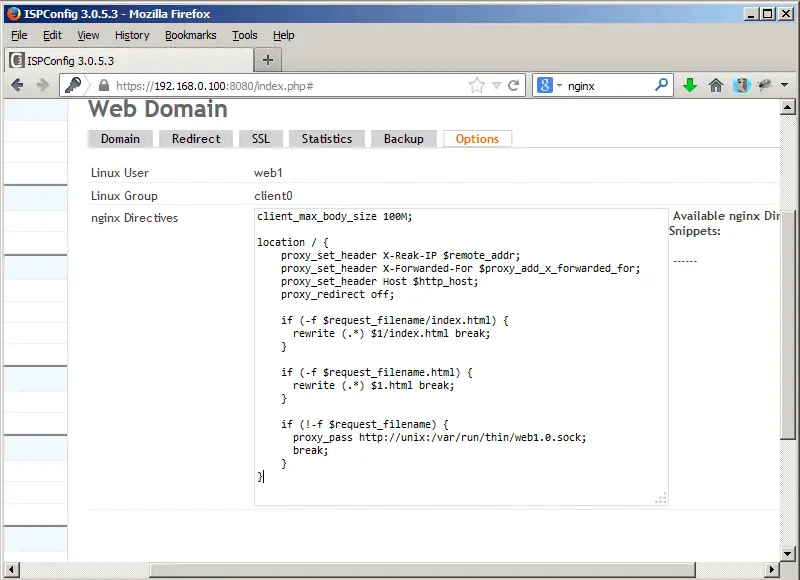
Task: Click the vertical scrollbar up arrow
Action: click(x=787, y=107)
